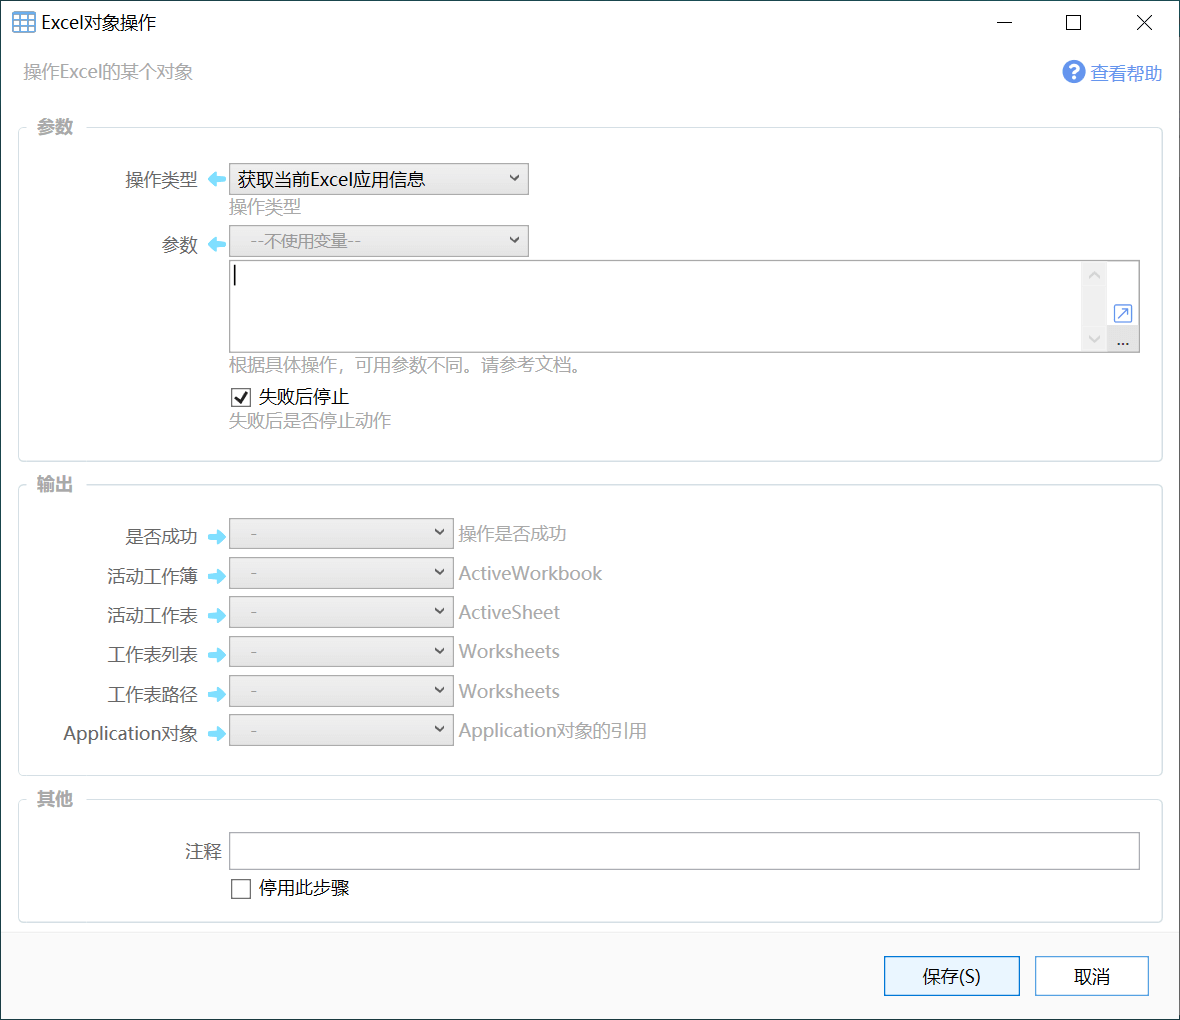The height and width of the screenshot is (1020, 1180).
Task: Click the 注释 comment input field
Action: click(684, 851)
